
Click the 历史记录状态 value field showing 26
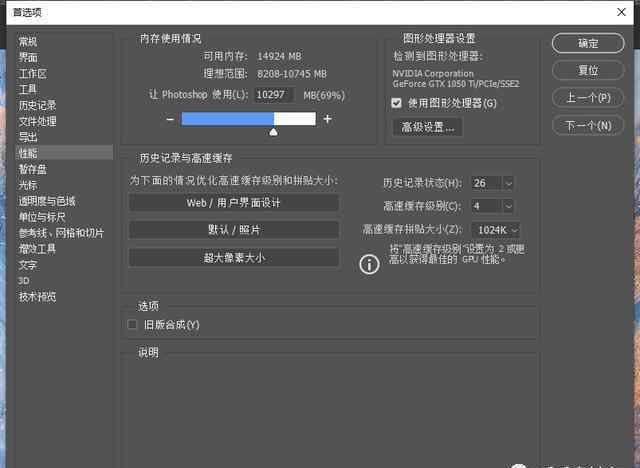click(x=487, y=183)
